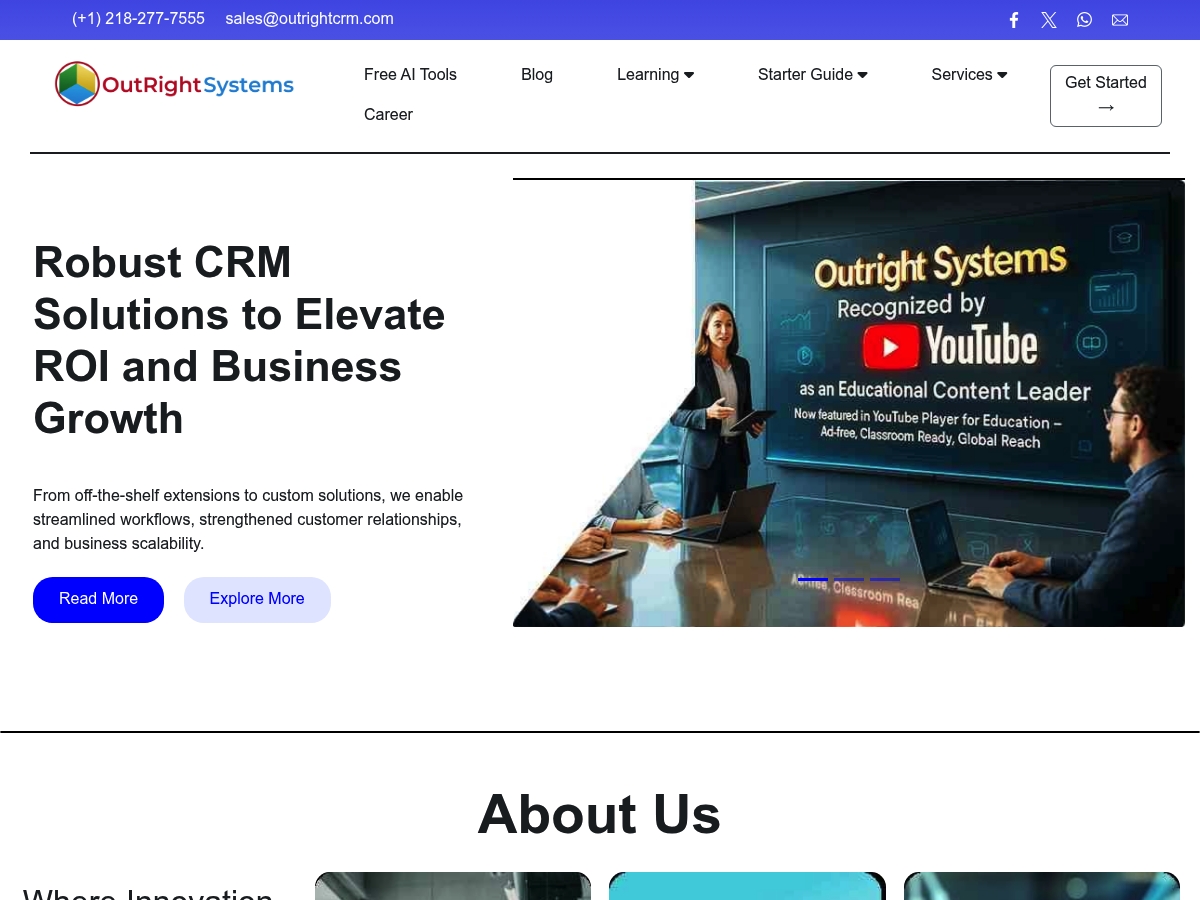Open the Career page link
The width and height of the screenshot is (1200, 900).
388,114
